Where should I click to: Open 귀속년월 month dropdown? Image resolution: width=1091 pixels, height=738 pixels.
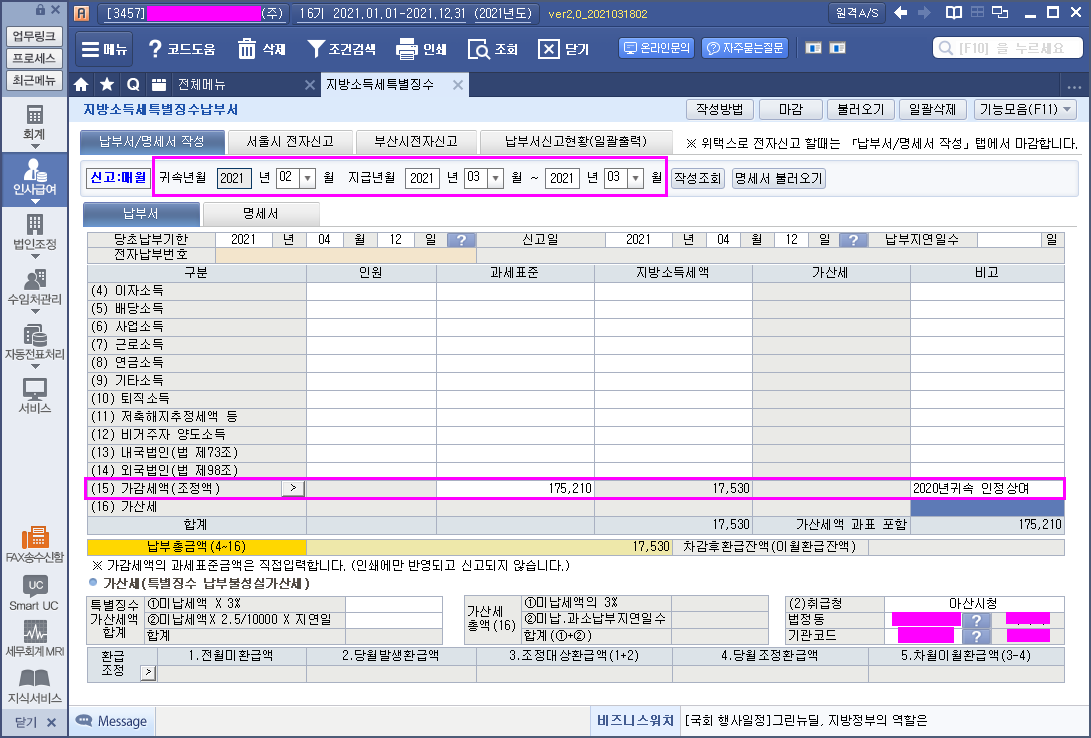(307, 178)
